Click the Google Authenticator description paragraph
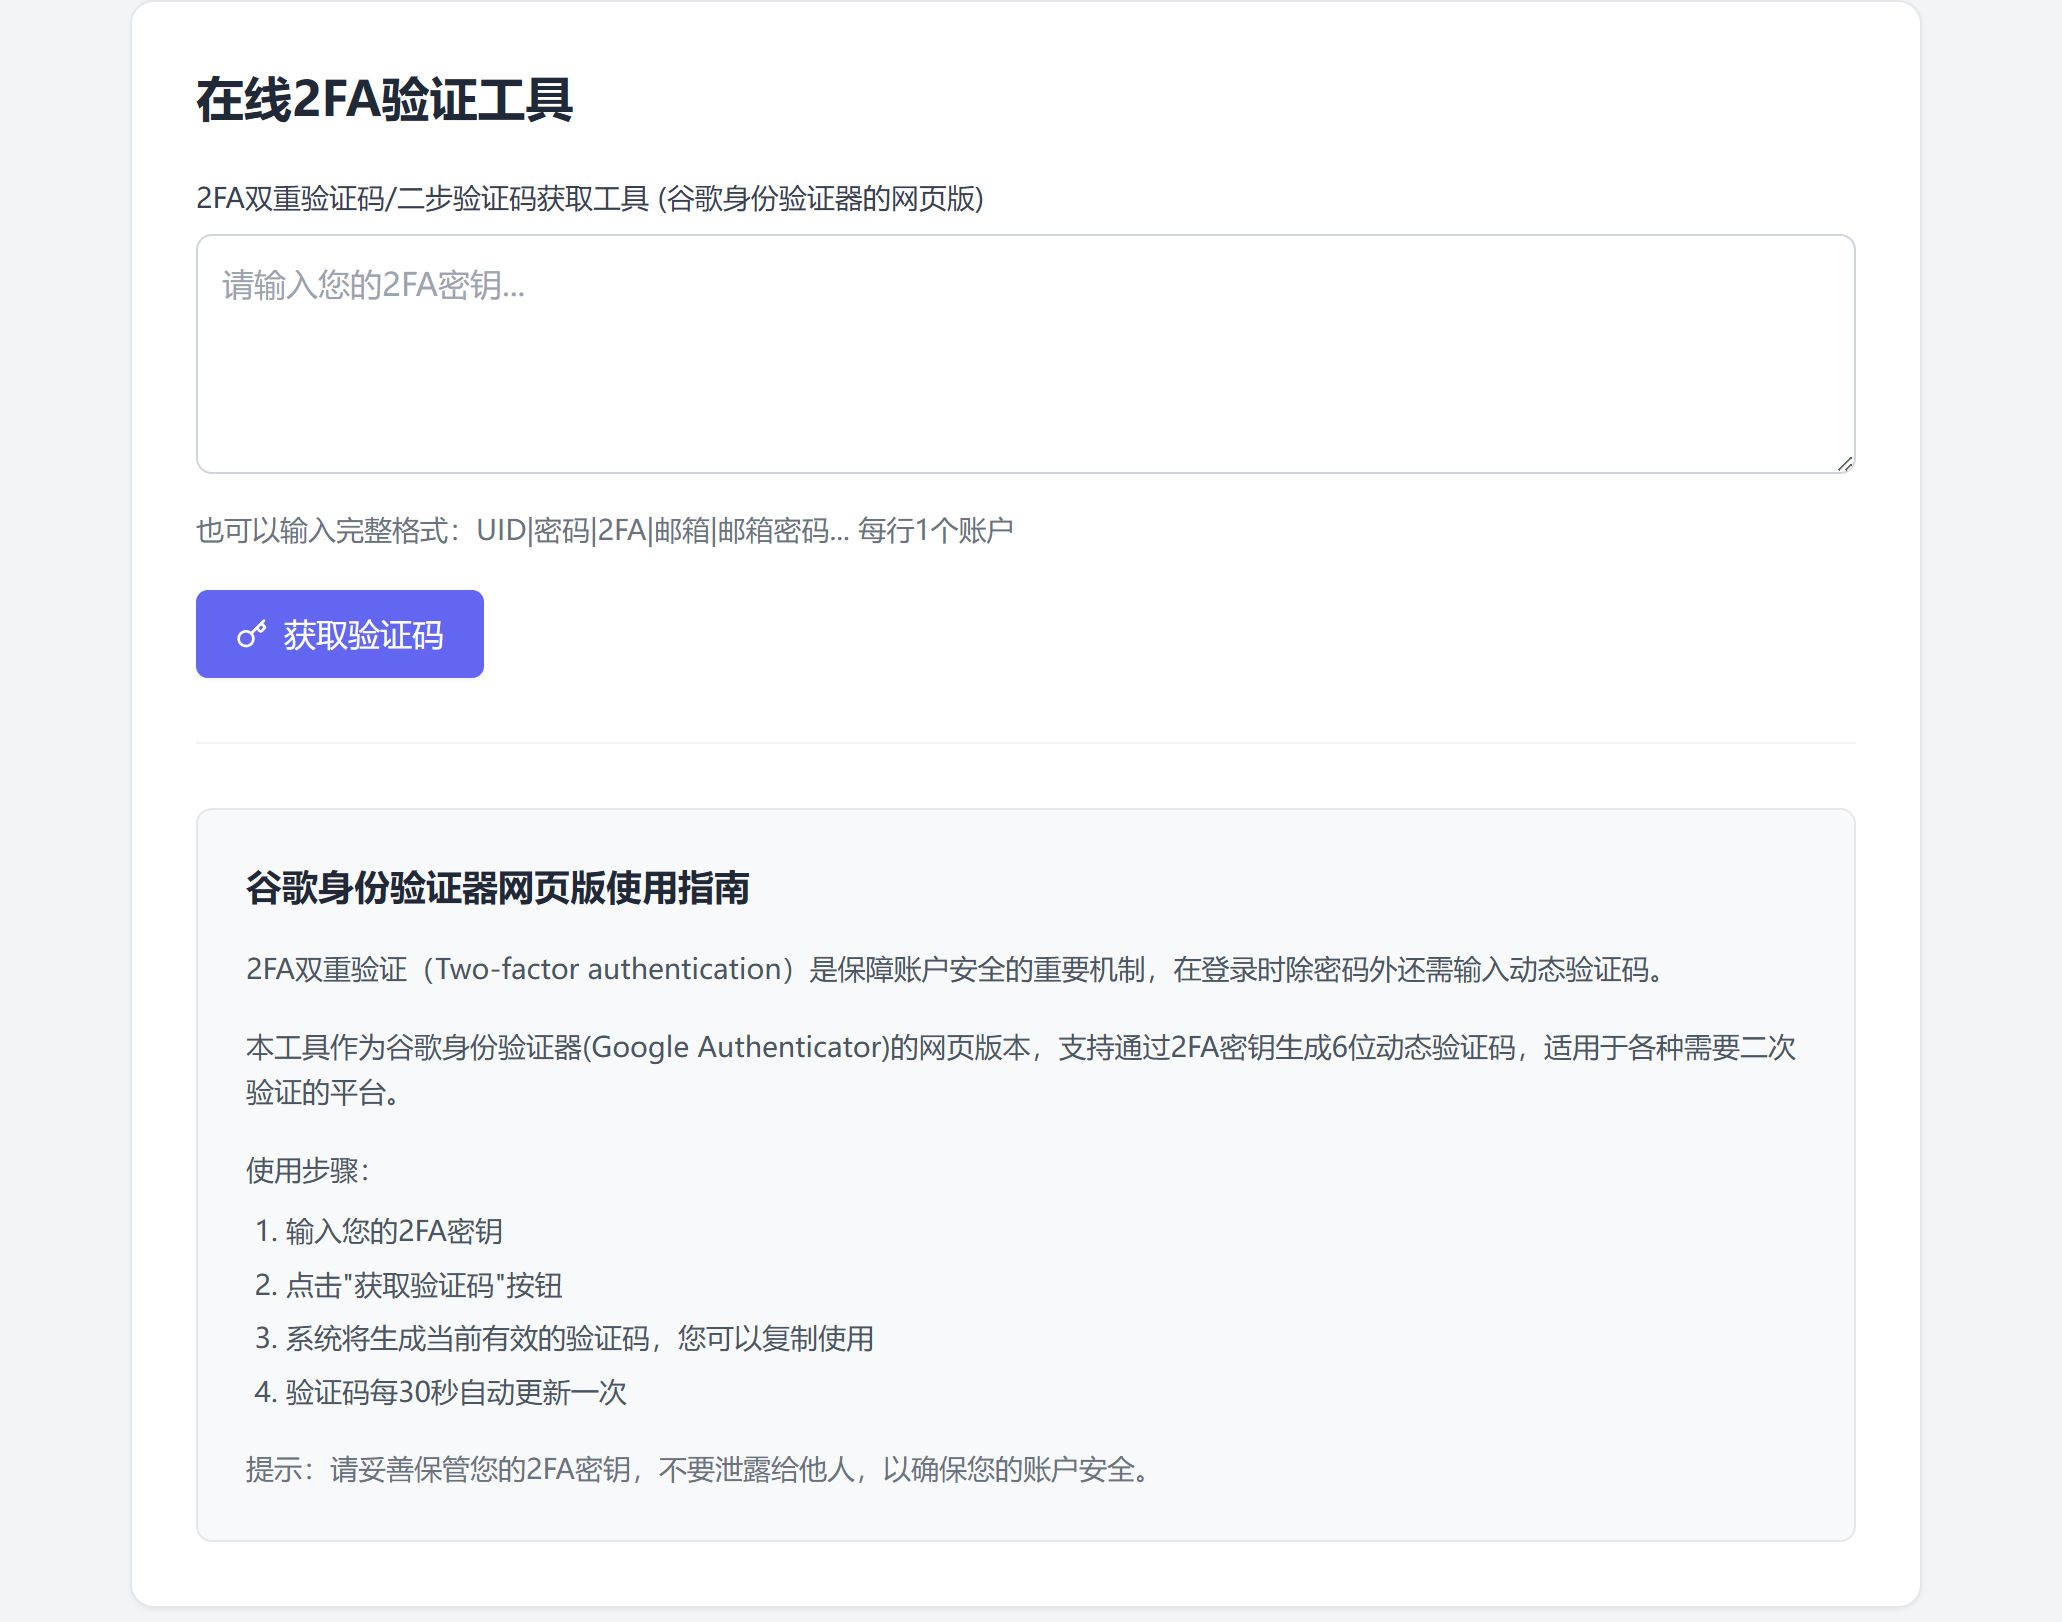Screen dimensions: 2062x1622 point(1020,1047)
